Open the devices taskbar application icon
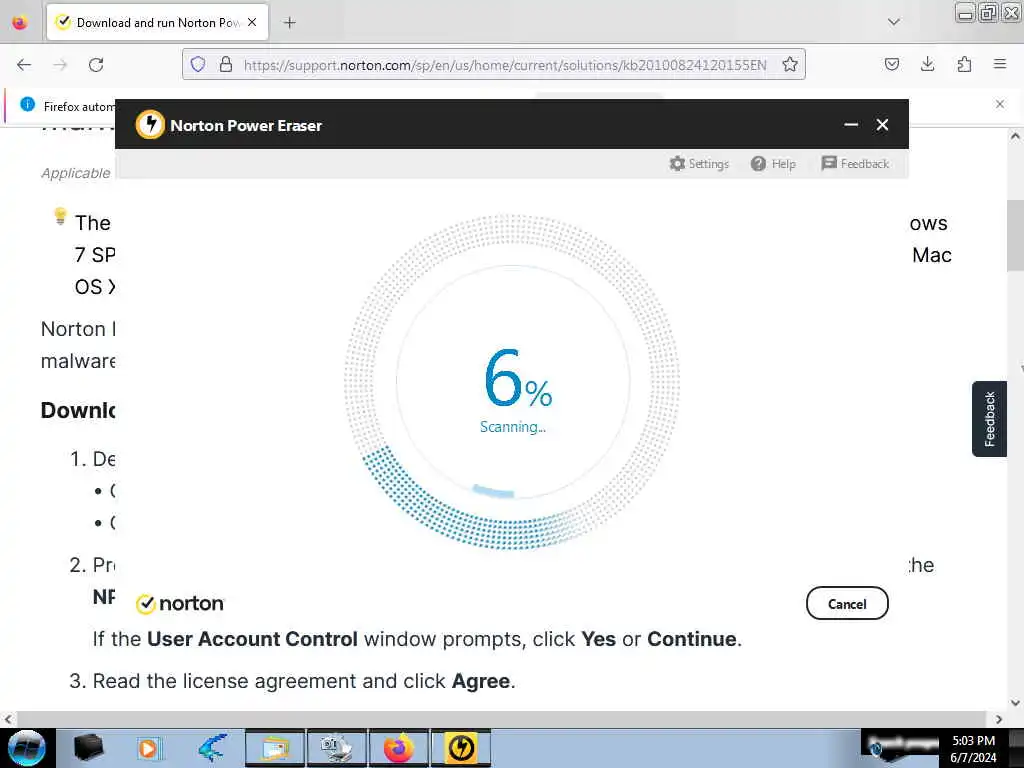1024x768 pixels. click(337, 748)
